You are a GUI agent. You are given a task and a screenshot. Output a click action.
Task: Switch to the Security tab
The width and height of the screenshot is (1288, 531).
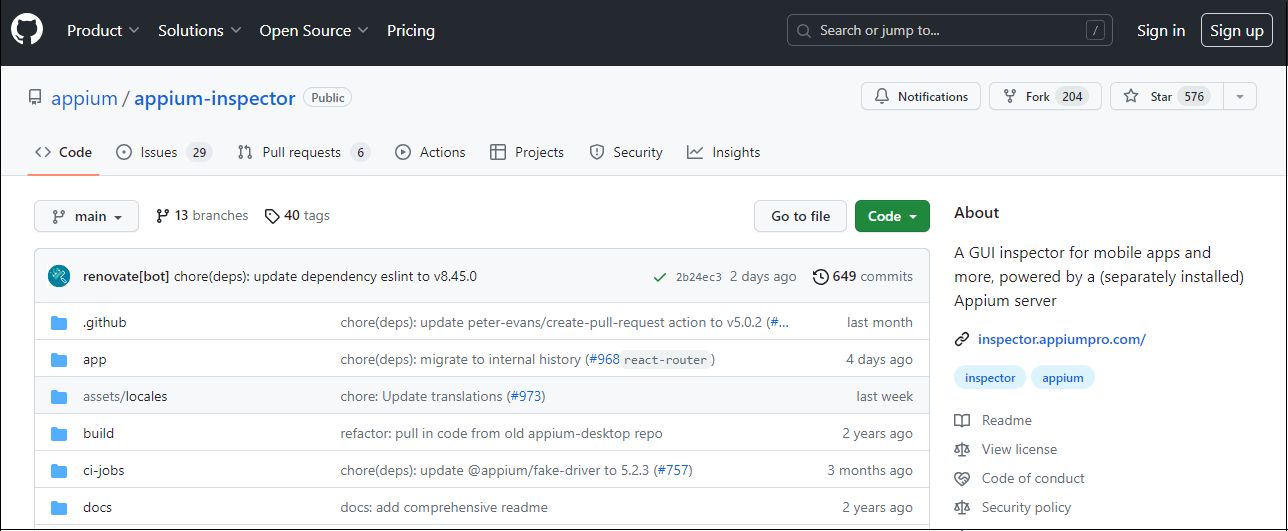click(x=626, y=152)
